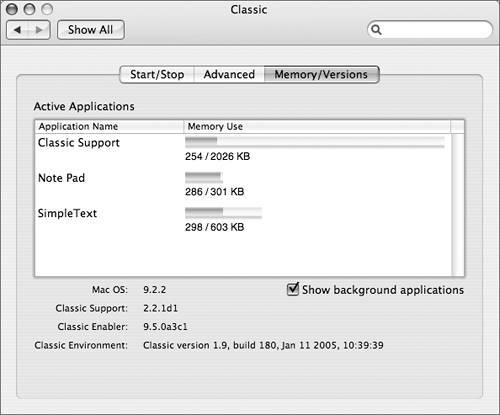Sort by Memory Use column header
Screen dimensions: 500x415
tap(317, 127)
